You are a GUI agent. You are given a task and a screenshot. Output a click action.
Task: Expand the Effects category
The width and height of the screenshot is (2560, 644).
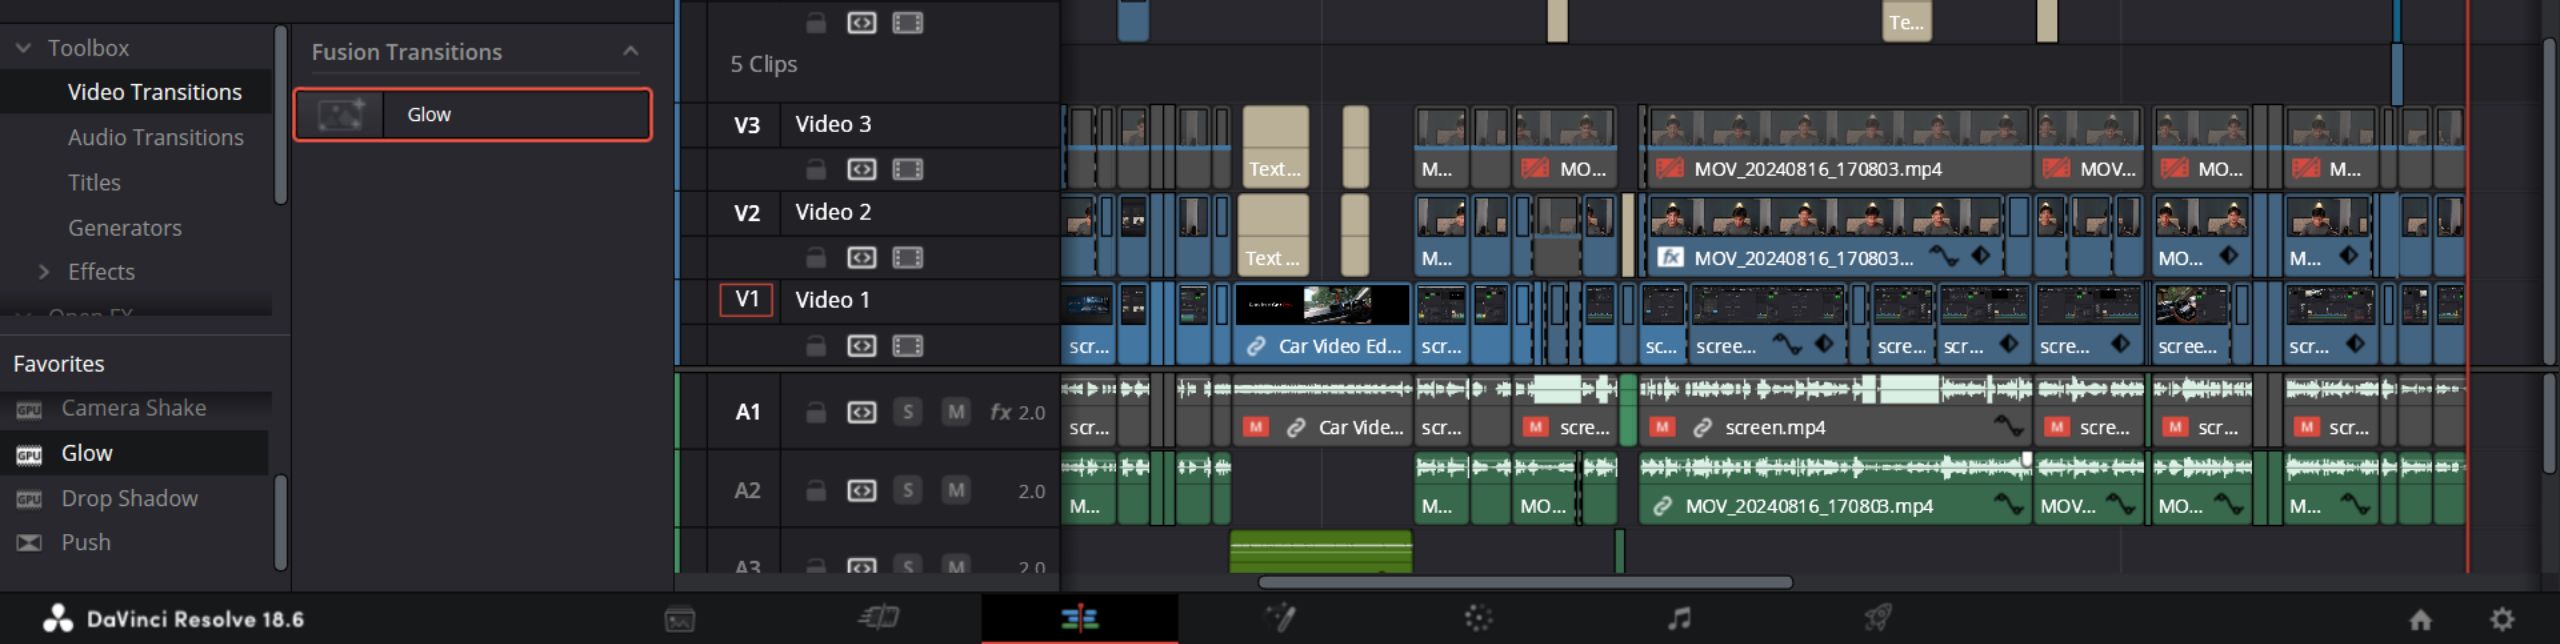pyautogui.click(x=44, y=272)
